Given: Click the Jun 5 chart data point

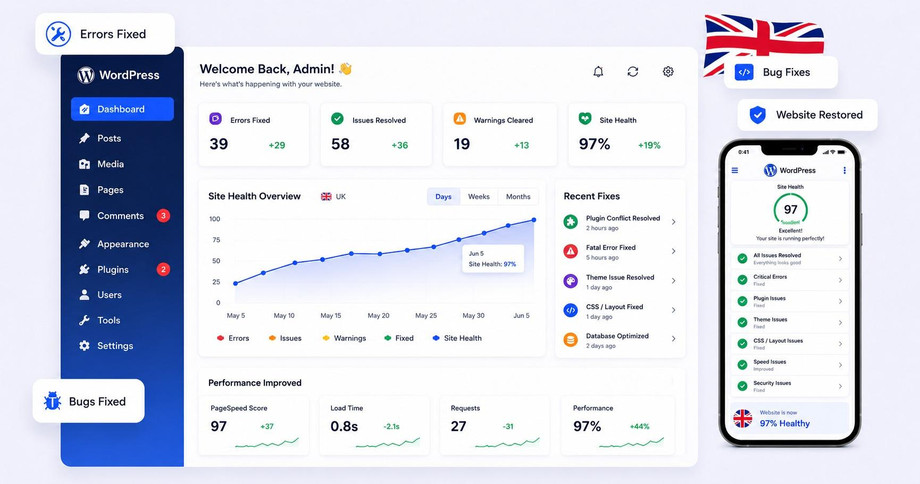Looking at the screenshot, I should click(x=534, y=220).
